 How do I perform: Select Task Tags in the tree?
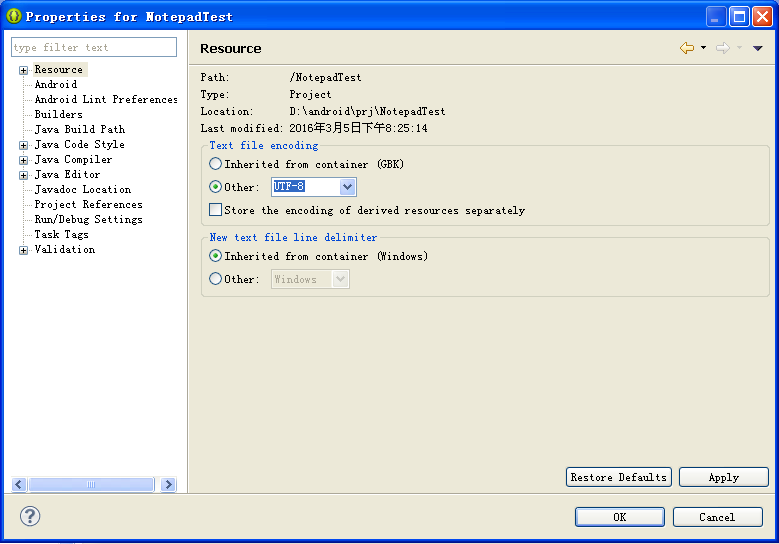coord(62,234)
